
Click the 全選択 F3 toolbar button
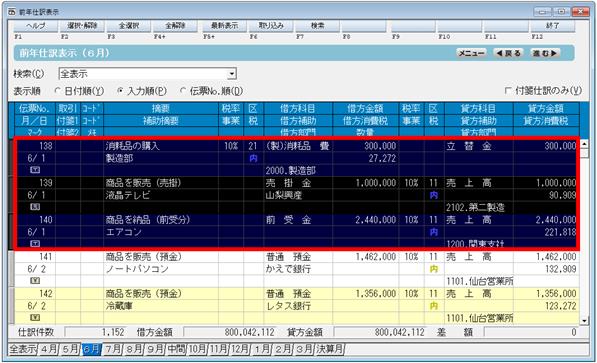tap(129, 26)
